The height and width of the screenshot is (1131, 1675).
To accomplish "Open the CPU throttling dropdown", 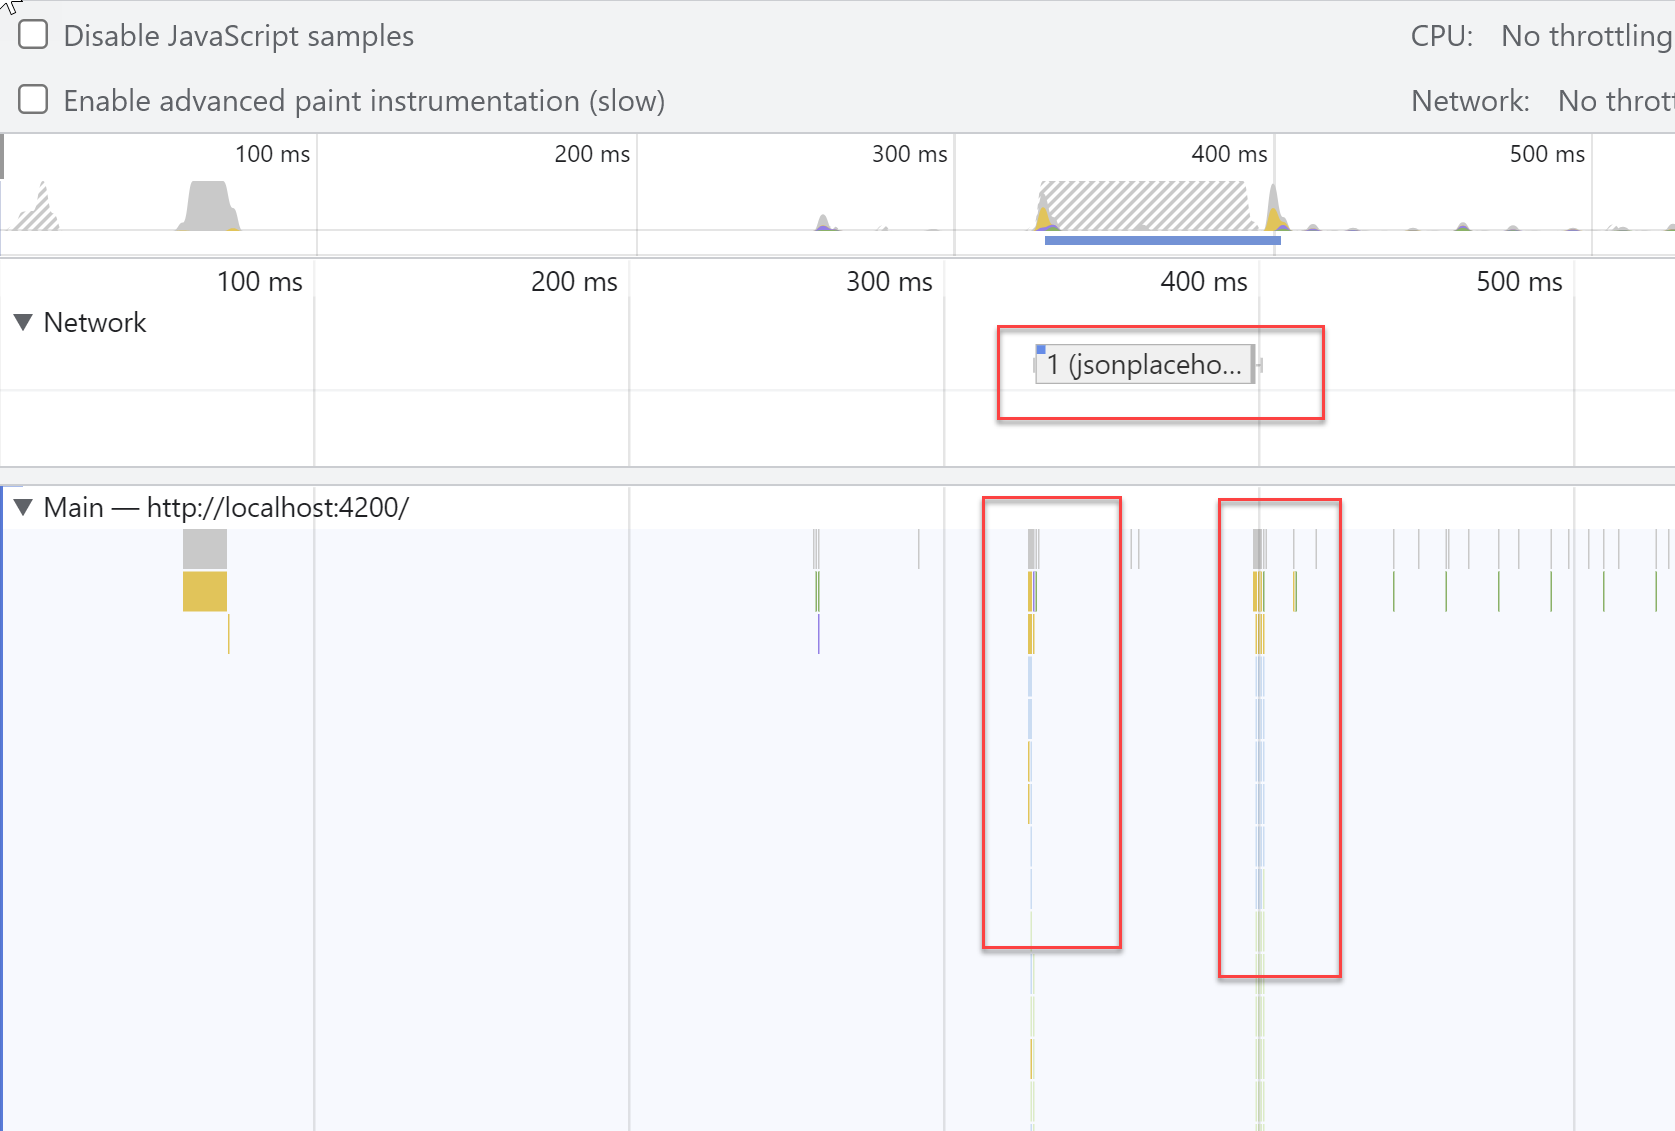I will (x=1586, y=36).
